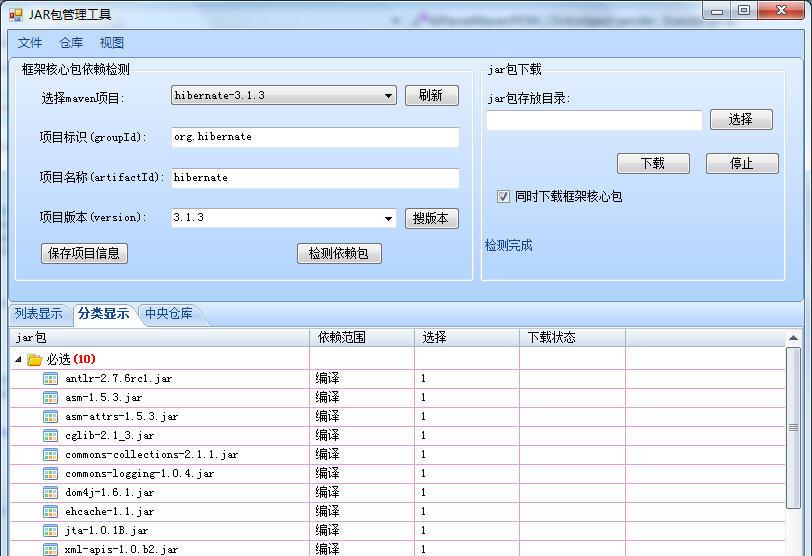Click the antlr-2.7.6rc1.jar file icon

coord(50,378)
